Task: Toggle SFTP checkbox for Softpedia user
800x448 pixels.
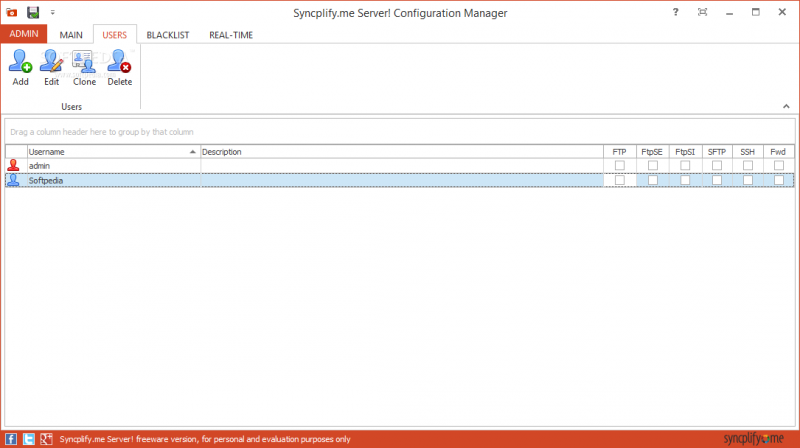Action: pos(717,180)
